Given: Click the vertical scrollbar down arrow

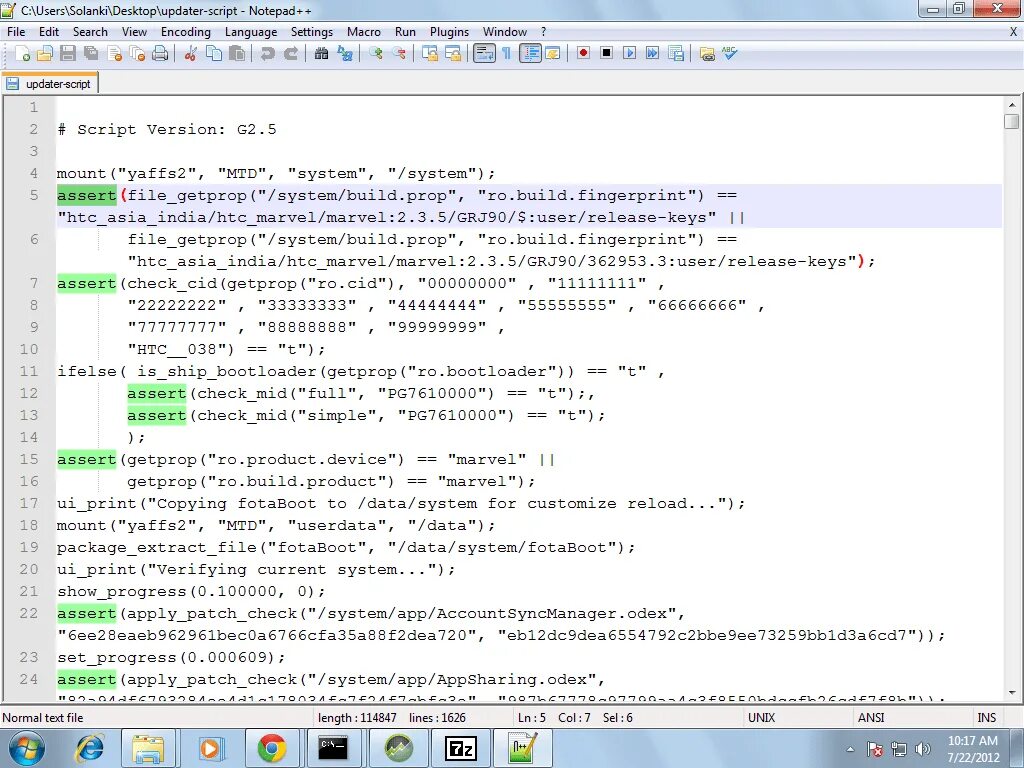Looking at the screenshot, I should point(1012,692).
